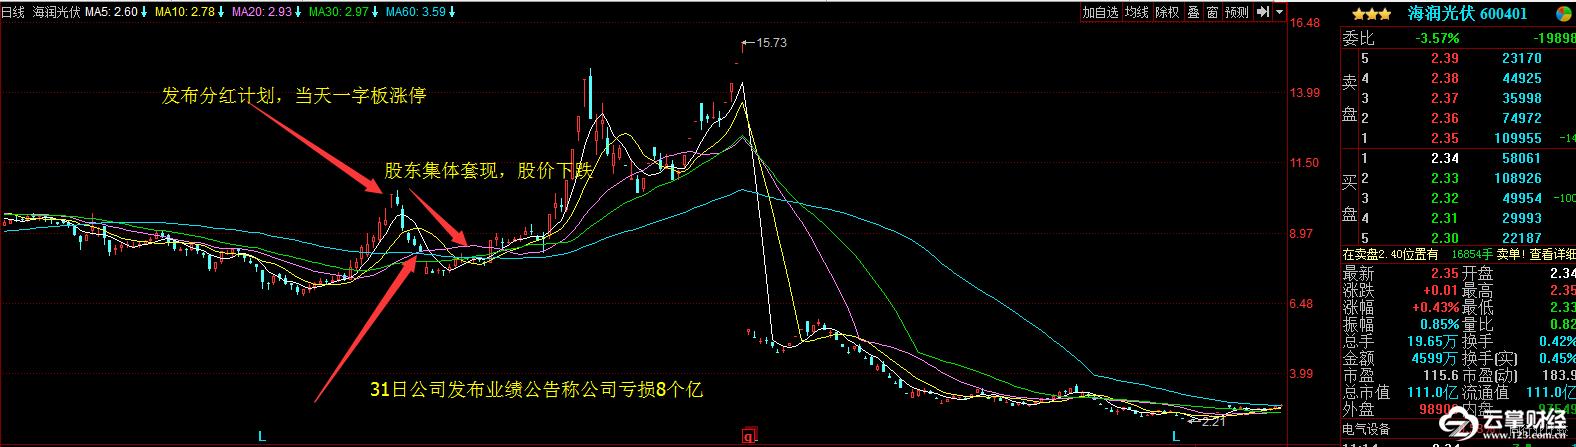This screenshot has width=1576, height=447.
Task: Open the toolbar dropdown arrow beside jump icon
Action: point(1278,12)
